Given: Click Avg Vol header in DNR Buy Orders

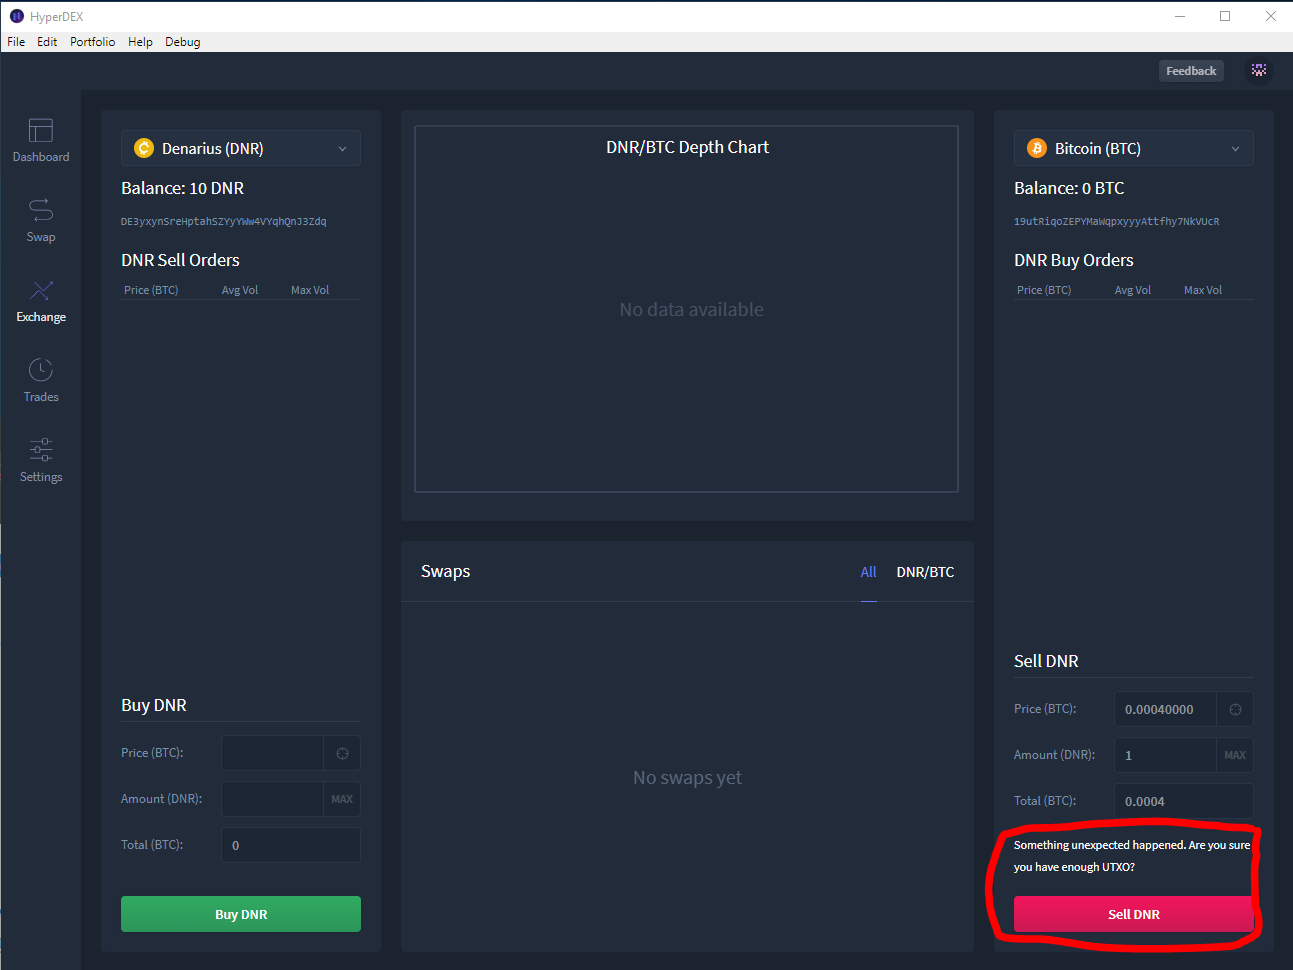Looking at the screenshot, I should point(1133,290).
